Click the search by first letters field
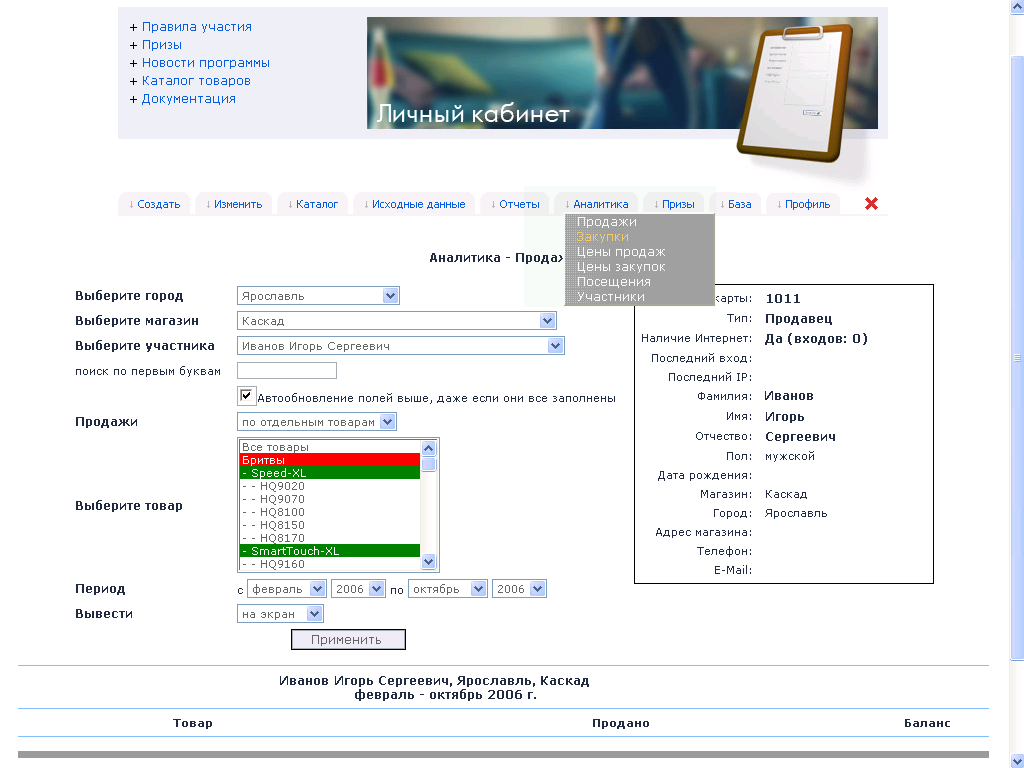The height and width of the screenshot is (768, 1024). (287, 371)
